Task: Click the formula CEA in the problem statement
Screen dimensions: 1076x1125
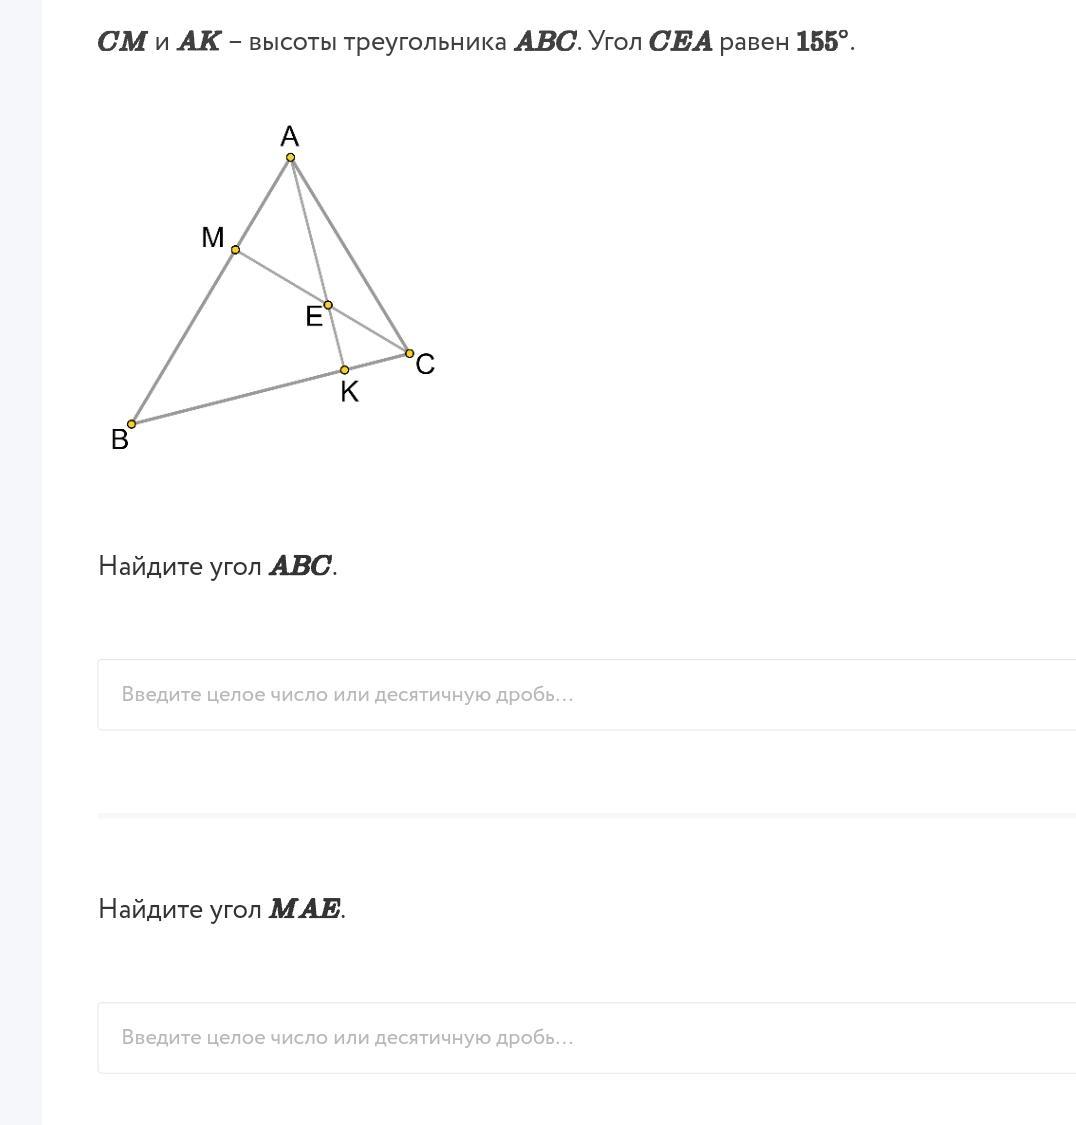Action: [x=680, y=42]
